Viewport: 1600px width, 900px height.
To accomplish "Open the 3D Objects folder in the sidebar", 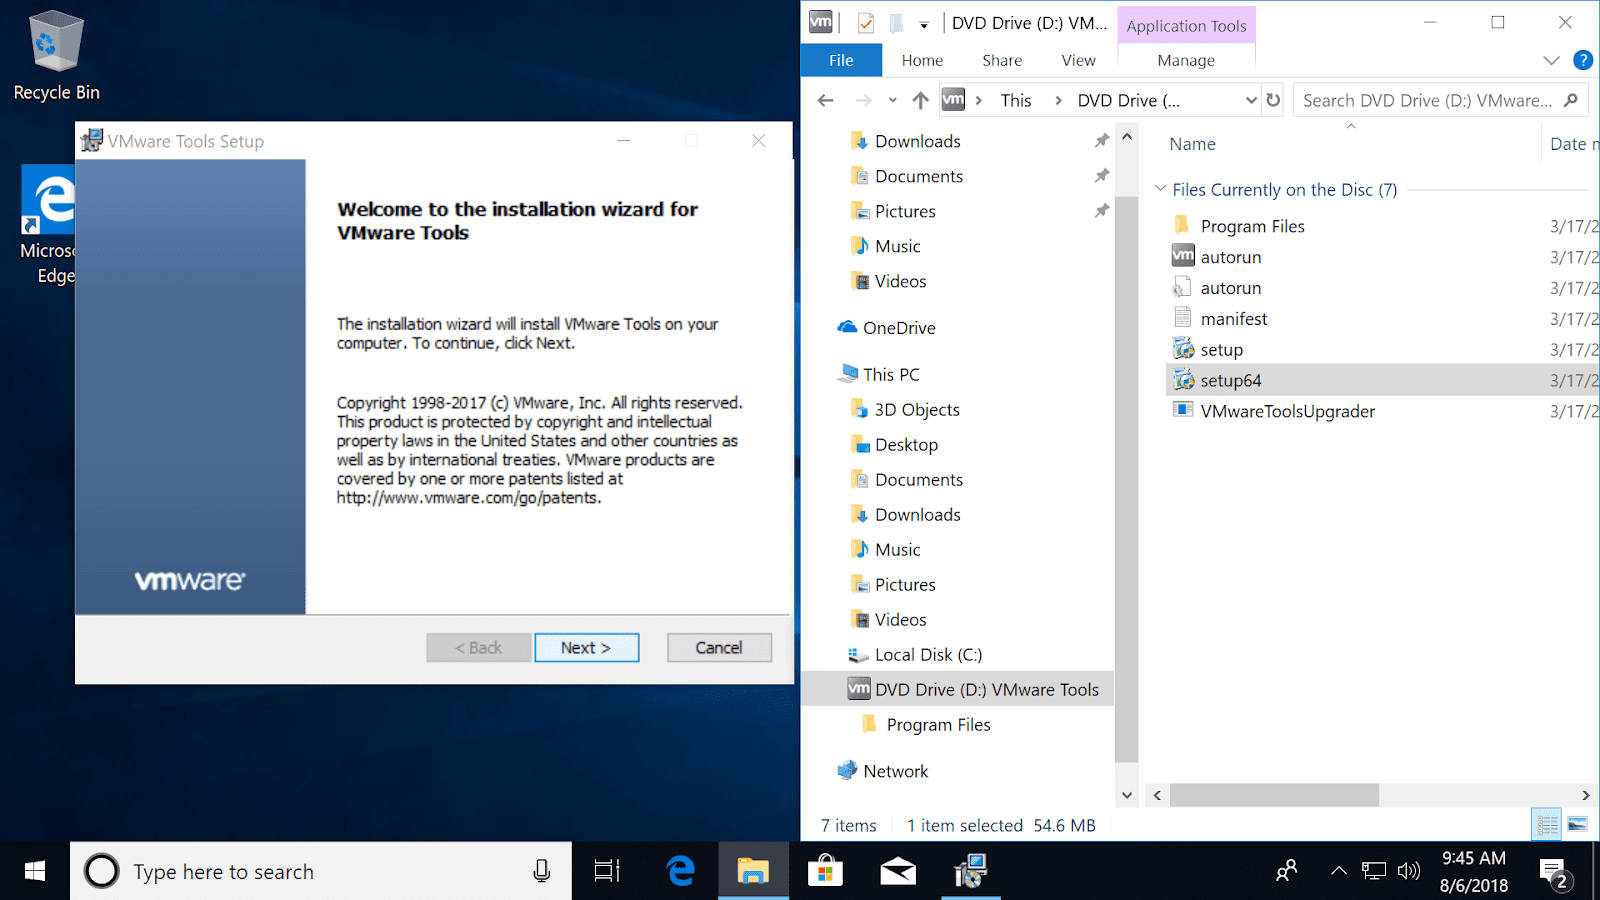I will tap(916, 409).
